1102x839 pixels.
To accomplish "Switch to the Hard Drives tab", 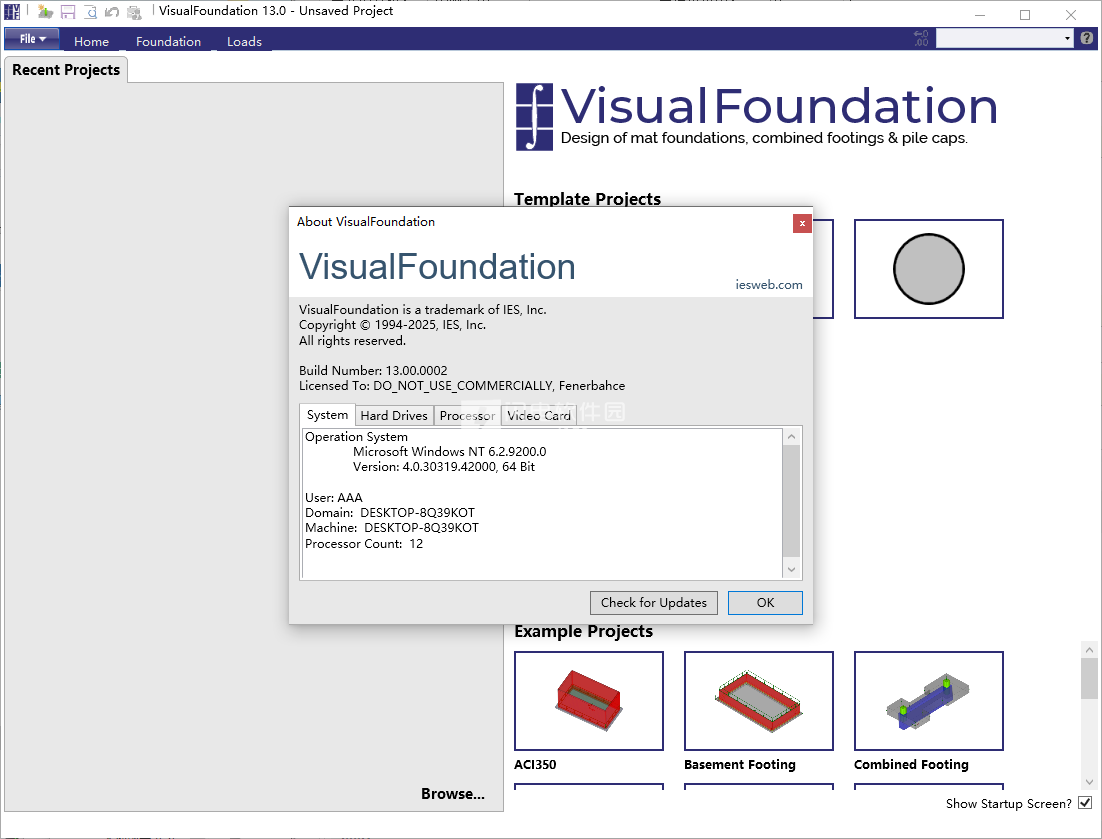I will [x=394, y=416].
